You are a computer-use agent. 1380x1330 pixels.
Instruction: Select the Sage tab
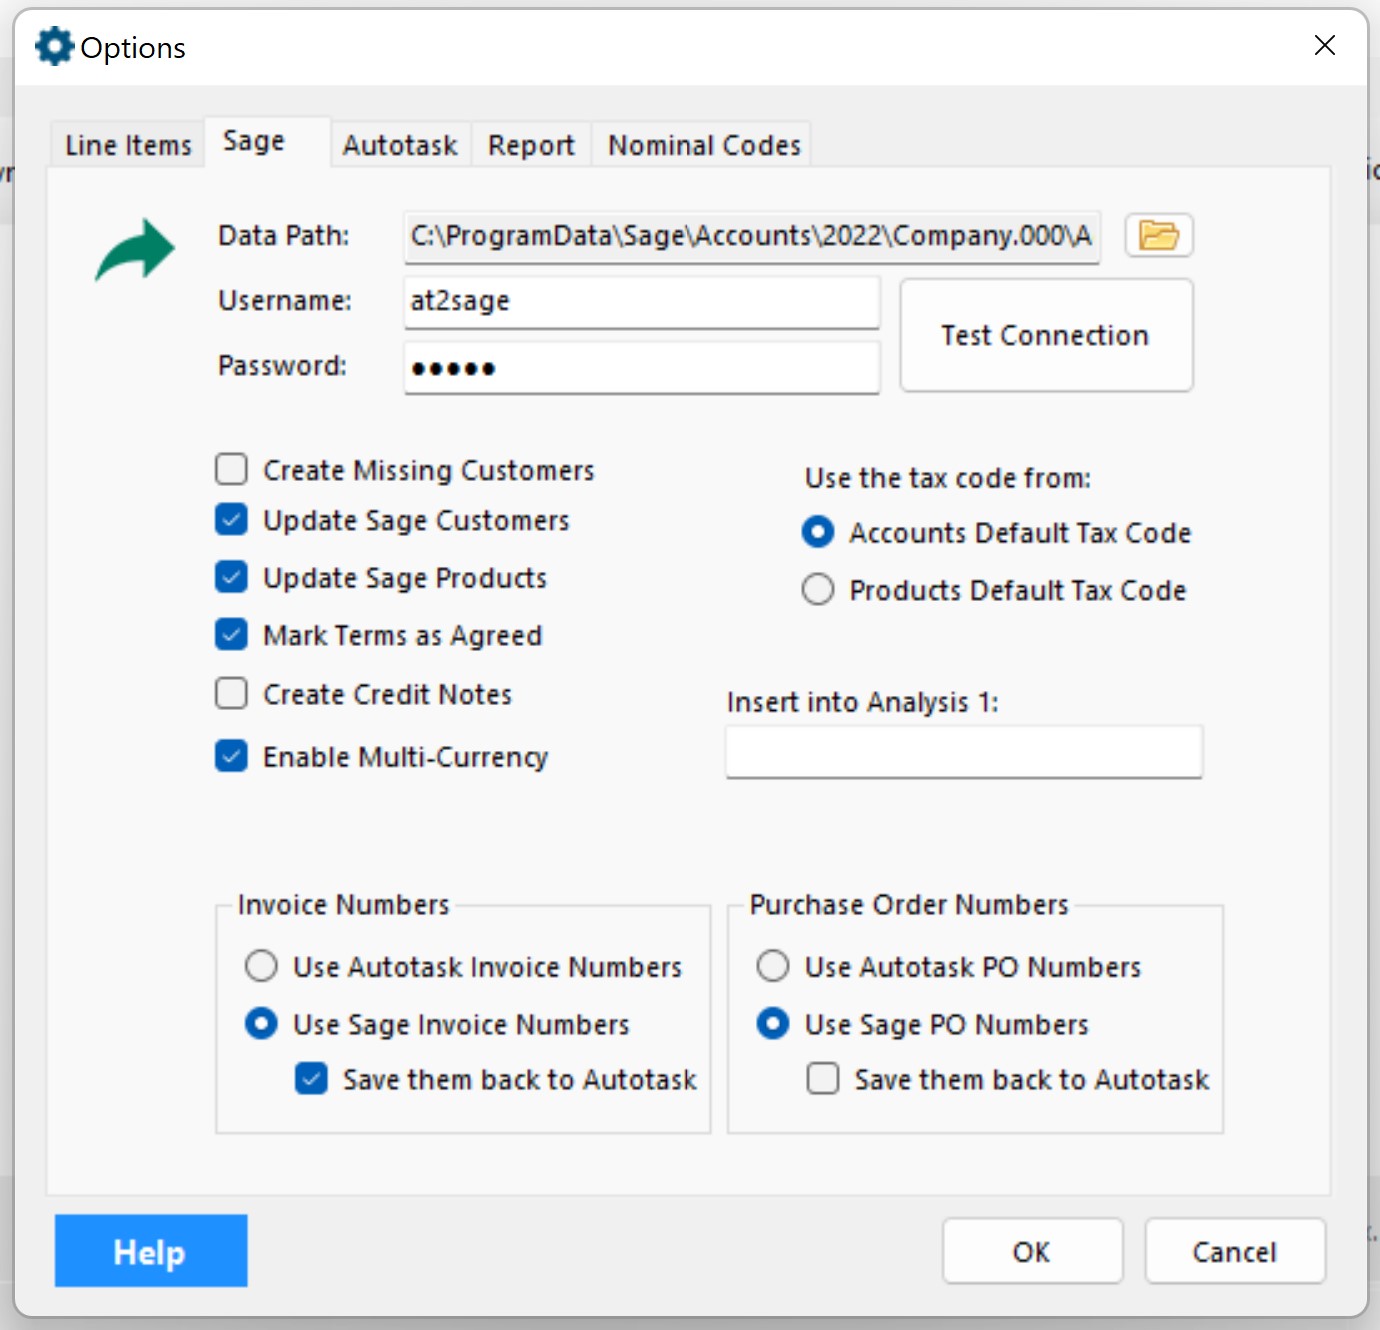click(x=267, y=142)
